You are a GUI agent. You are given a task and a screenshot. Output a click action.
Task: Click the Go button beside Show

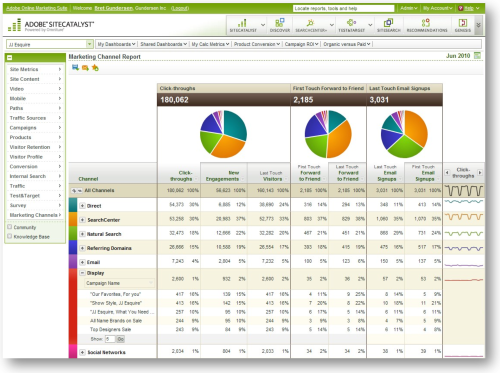120,339
